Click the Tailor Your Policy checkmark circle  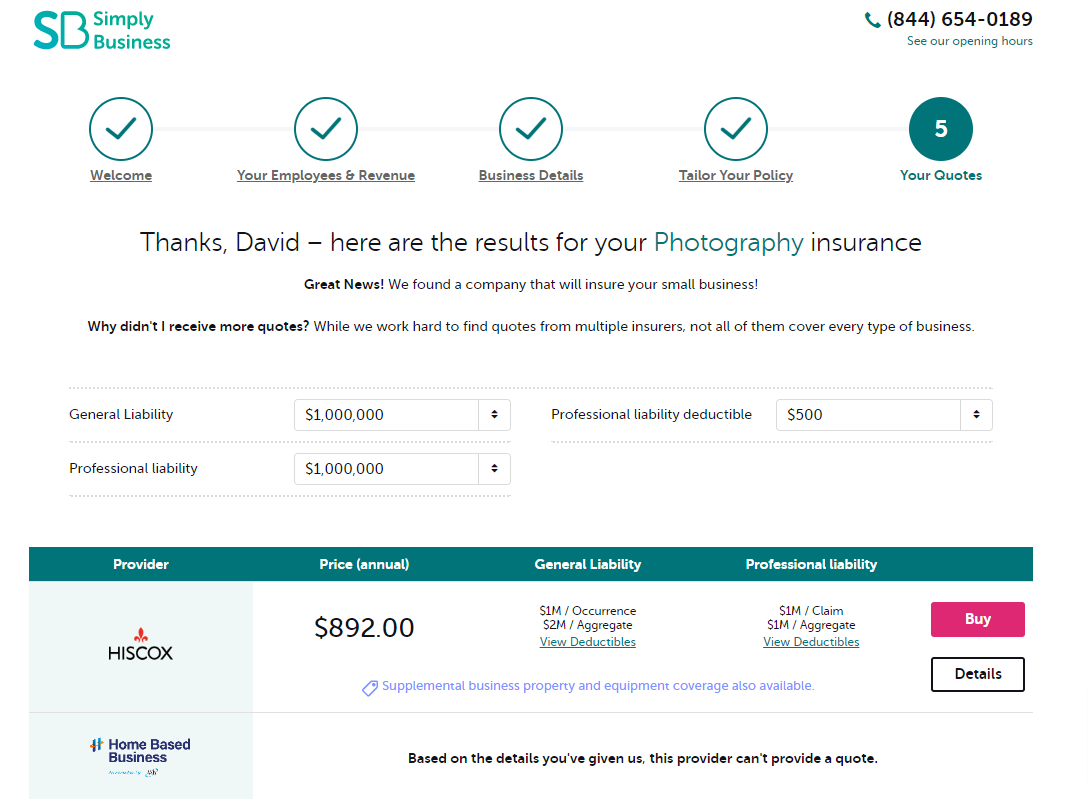tap(736, 129)
